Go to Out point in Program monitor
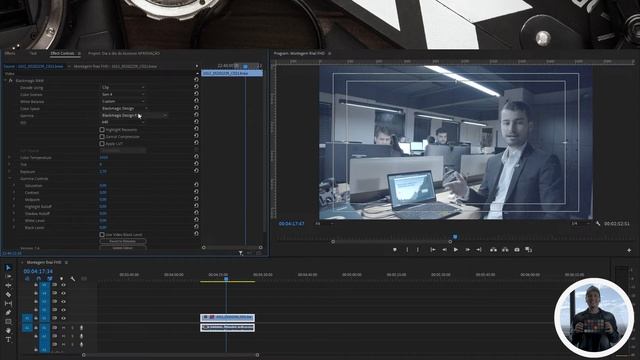Viewport: 640px width, 360px height. (x=479, y=250)
